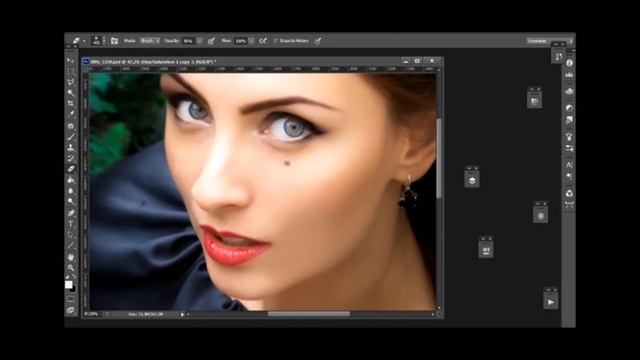Viewport: 640px width, 360px height.
Task: Check the Erase to History checkbox
Action: coord(275,41)
